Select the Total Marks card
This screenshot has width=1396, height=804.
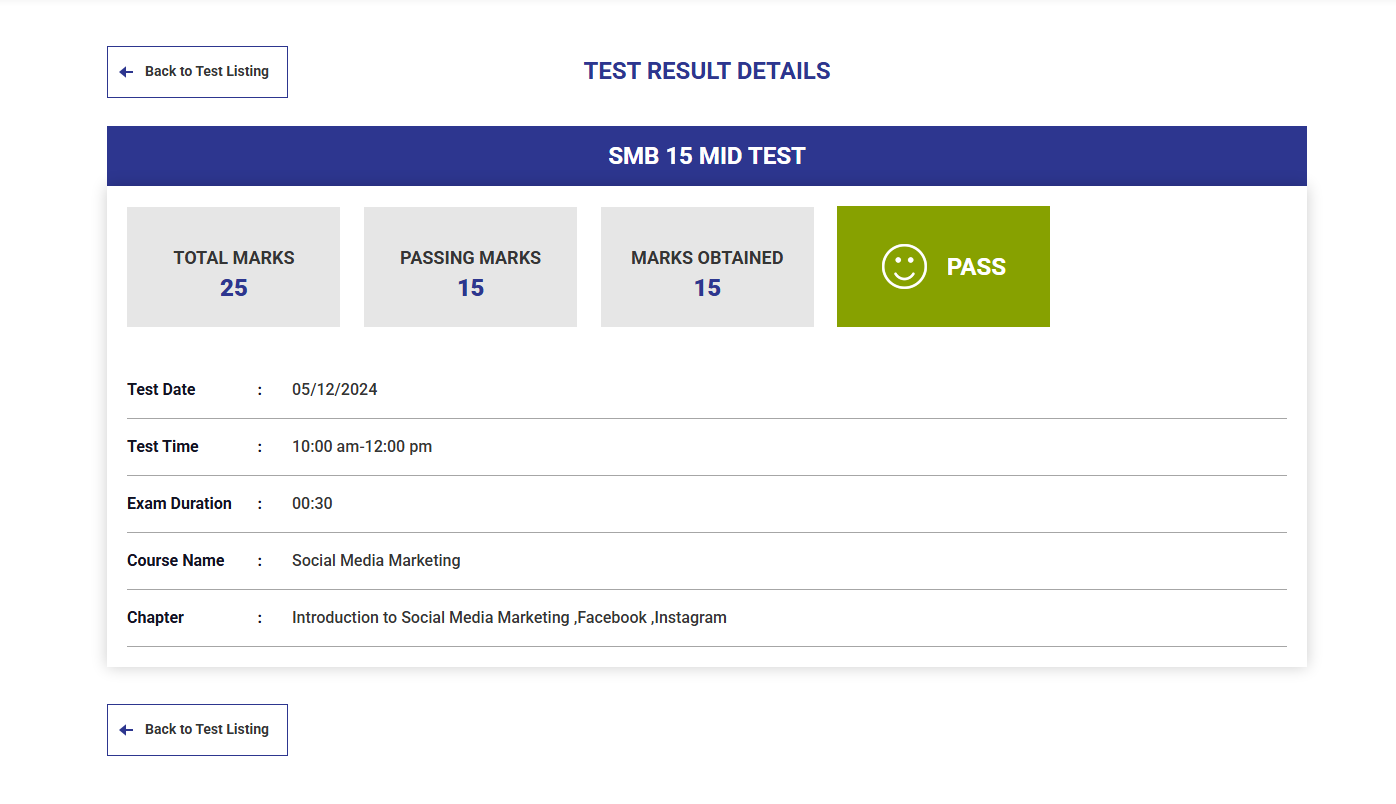pyautogui.click(x=233, y=267)
